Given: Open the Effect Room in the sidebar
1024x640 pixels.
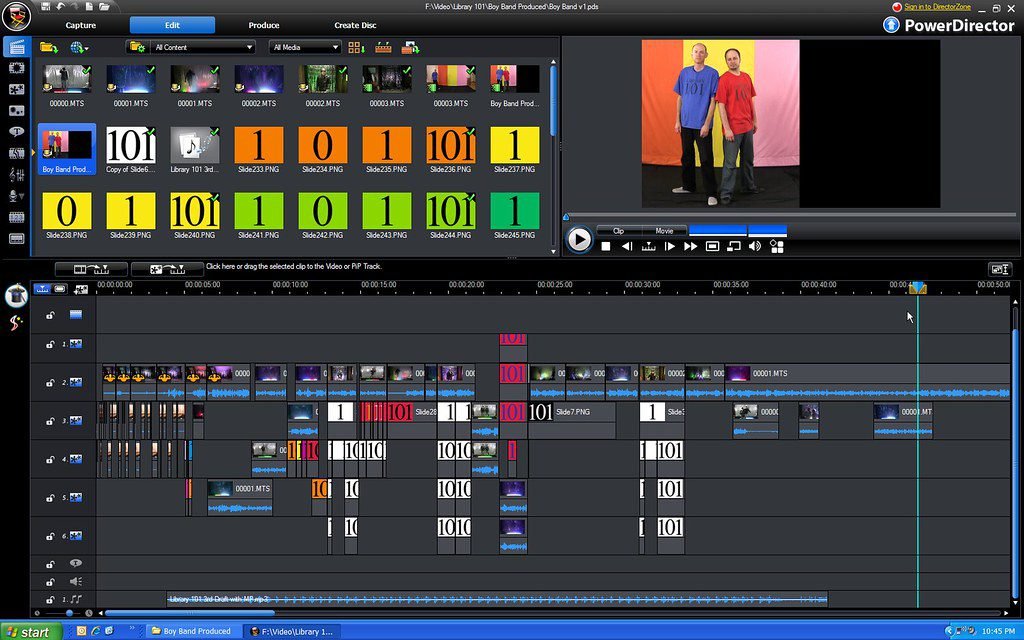Looking at the screenshot, I should pos(15,67).
